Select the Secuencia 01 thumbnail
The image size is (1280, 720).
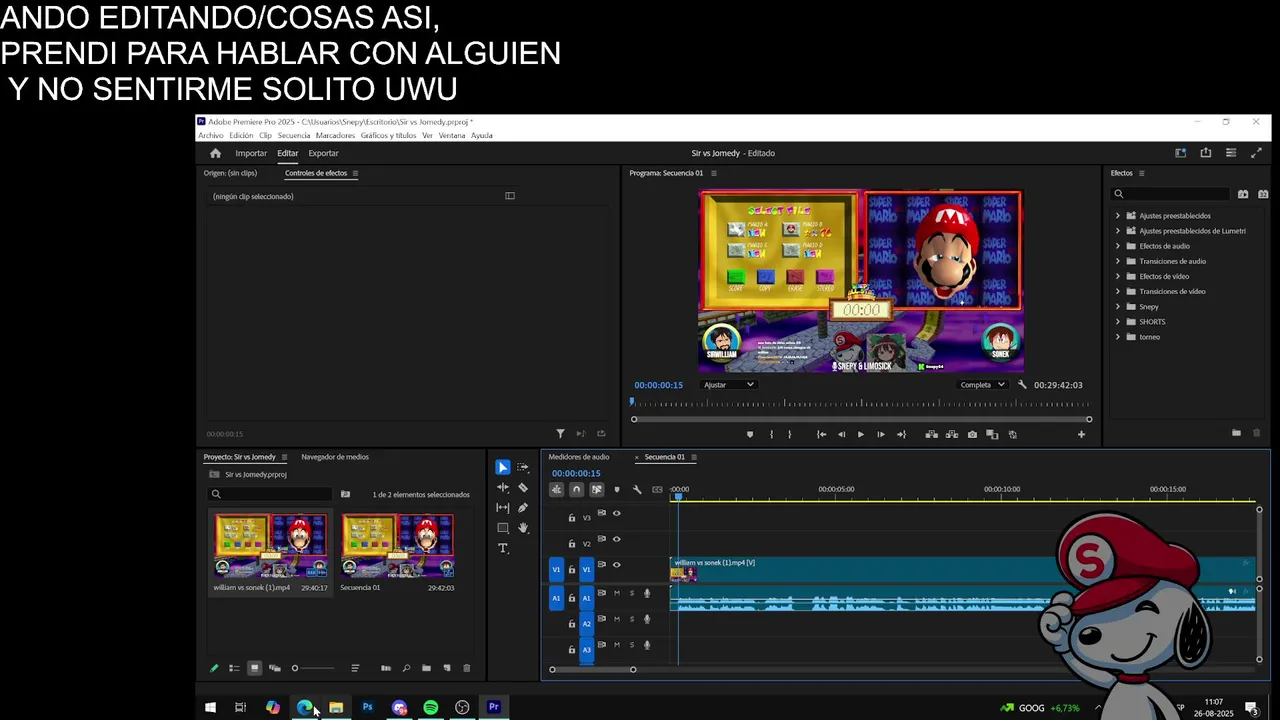398,546
